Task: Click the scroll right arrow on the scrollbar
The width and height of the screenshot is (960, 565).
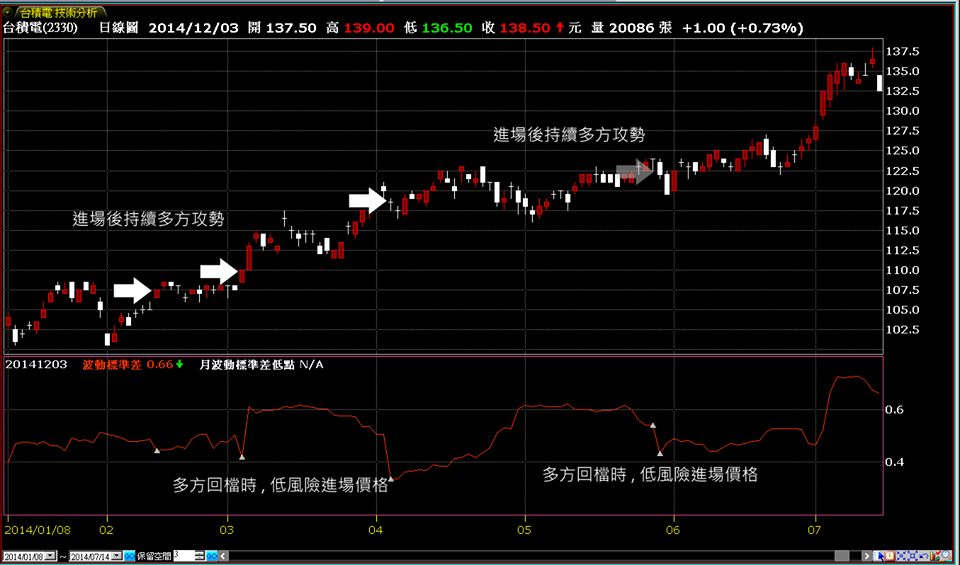Action: tap(867, 556)
